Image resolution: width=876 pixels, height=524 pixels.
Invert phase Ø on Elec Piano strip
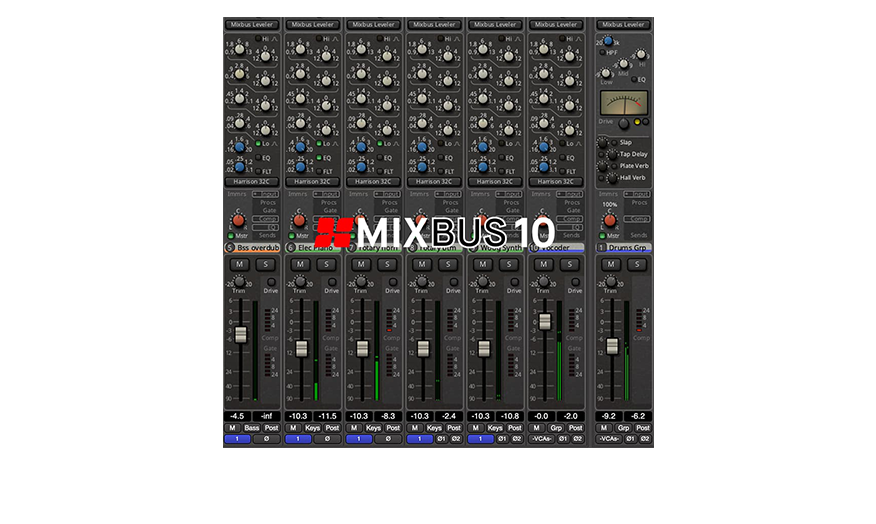327,439
